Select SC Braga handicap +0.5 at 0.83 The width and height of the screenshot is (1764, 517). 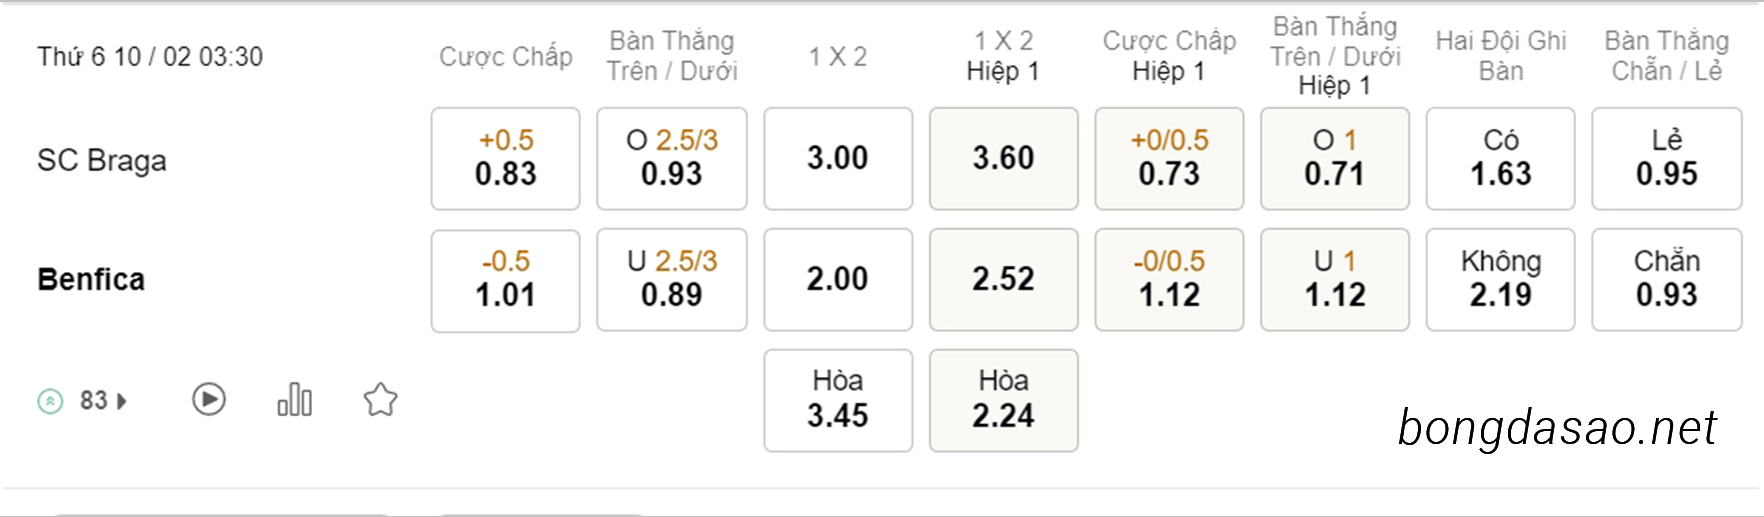pyautogui.click(x=506, y=159)
